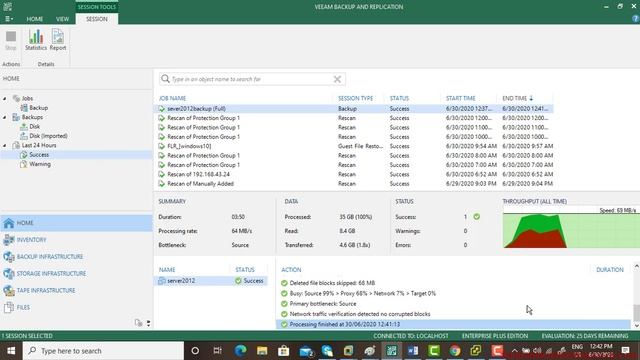Screen dimensions: 640x360
Task: Open the BACKUP INFRASTRUCTURE pane
Action: click(76, 257)
